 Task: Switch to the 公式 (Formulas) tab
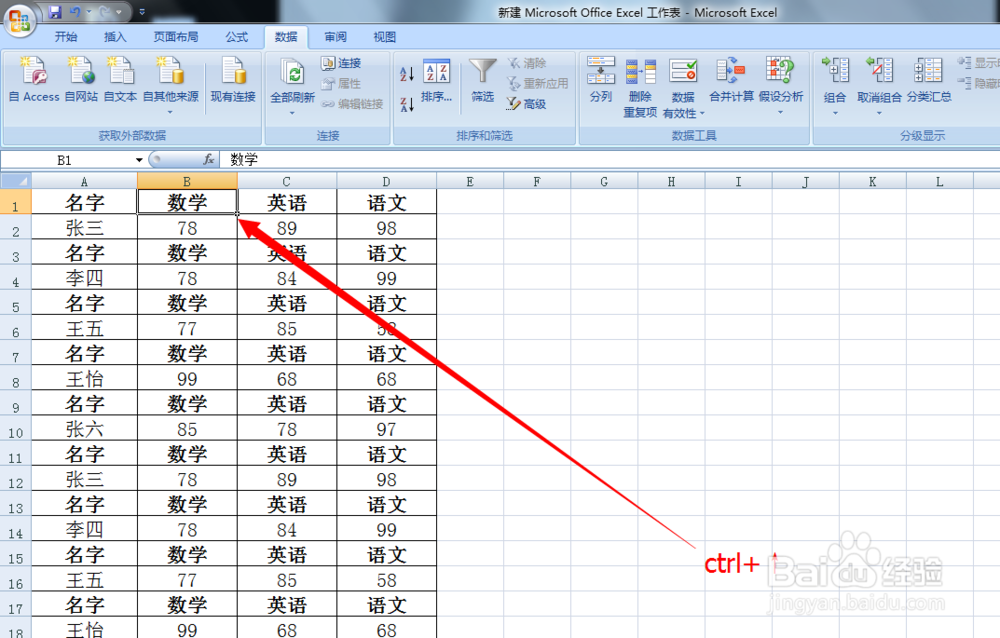coord(236,37)
